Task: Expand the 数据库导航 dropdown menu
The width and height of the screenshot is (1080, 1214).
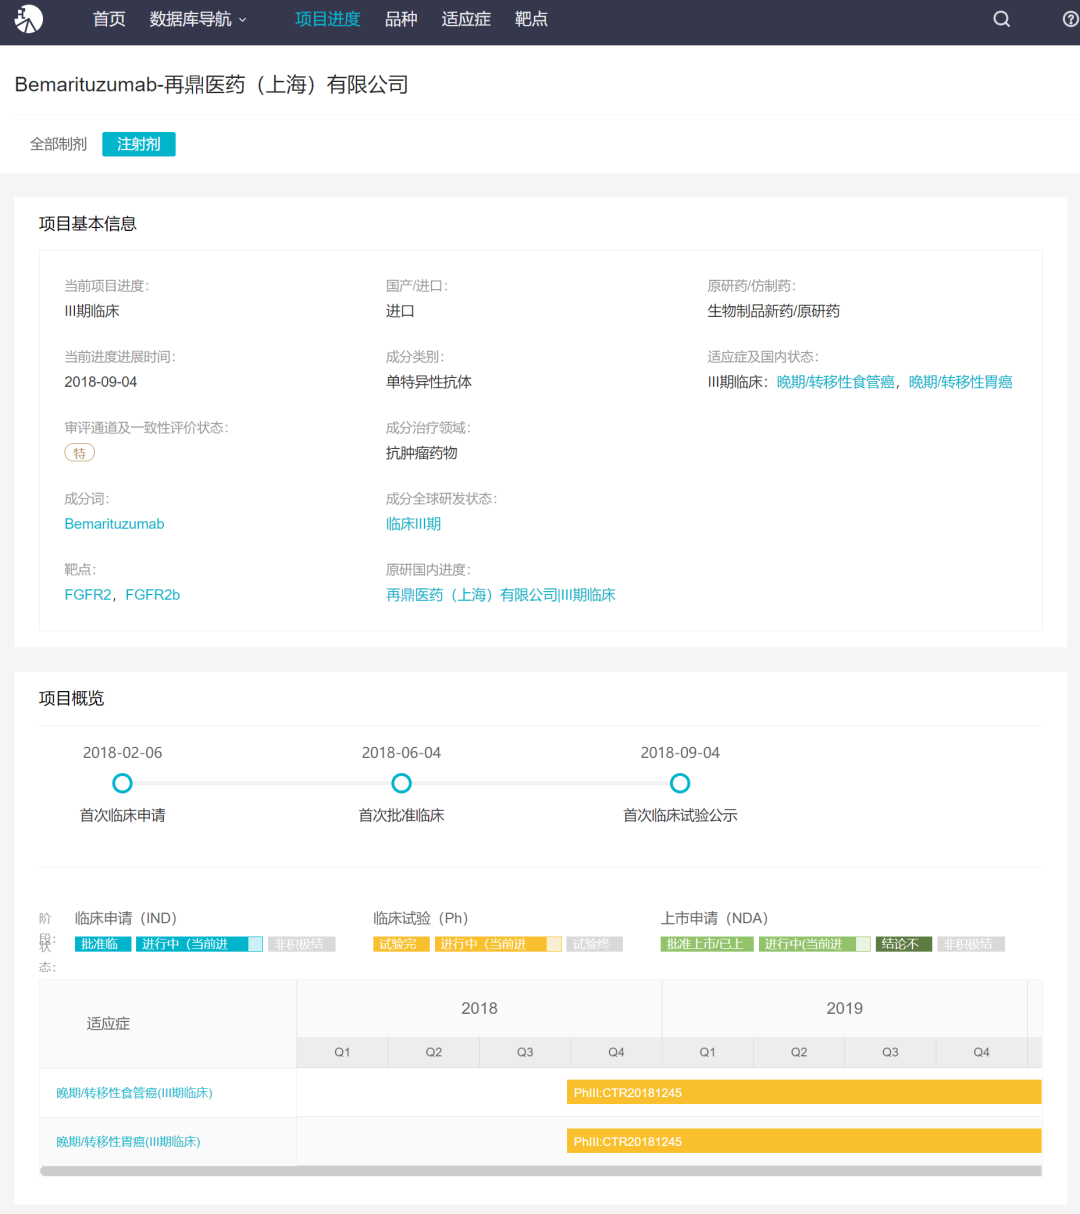Action: 198,19
